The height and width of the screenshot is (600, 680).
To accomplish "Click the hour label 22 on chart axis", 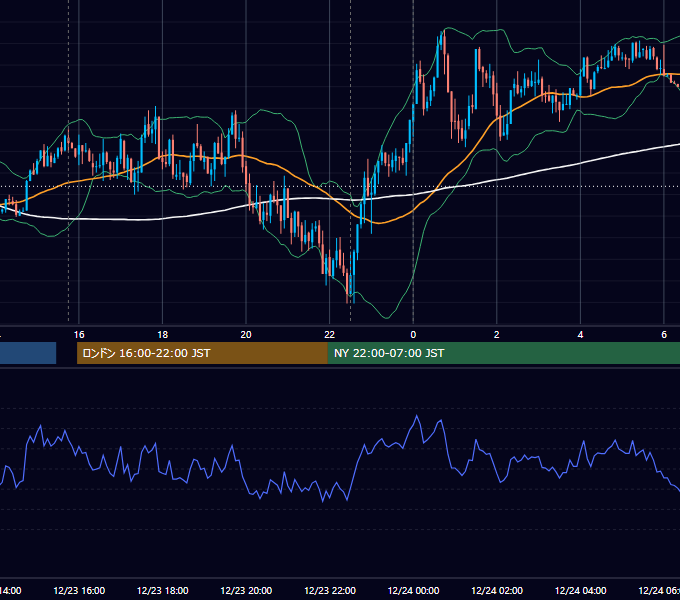I will [330, 335].
